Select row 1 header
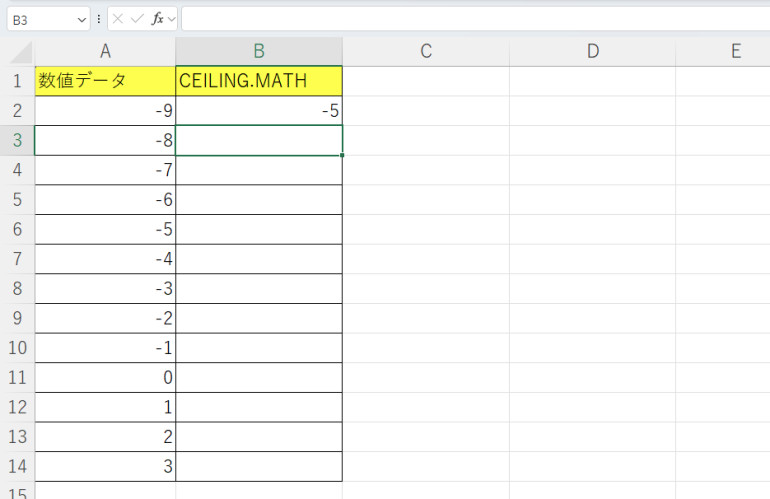770x499 pixels. click(x=17, y=81)
